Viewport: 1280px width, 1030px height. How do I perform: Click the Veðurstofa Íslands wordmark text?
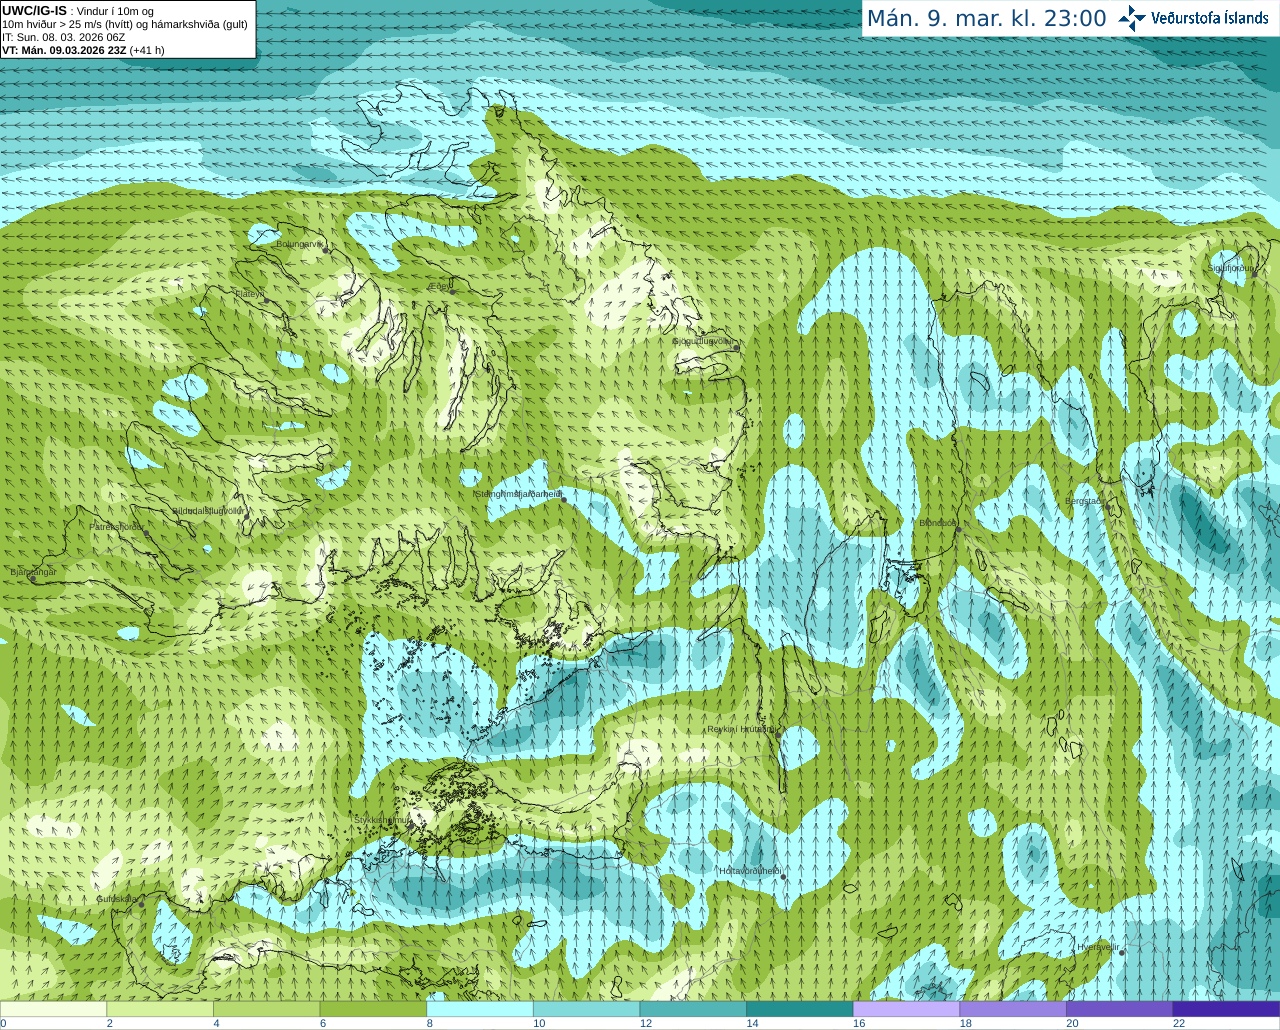pyautogui.click(x=1209, y=18)
